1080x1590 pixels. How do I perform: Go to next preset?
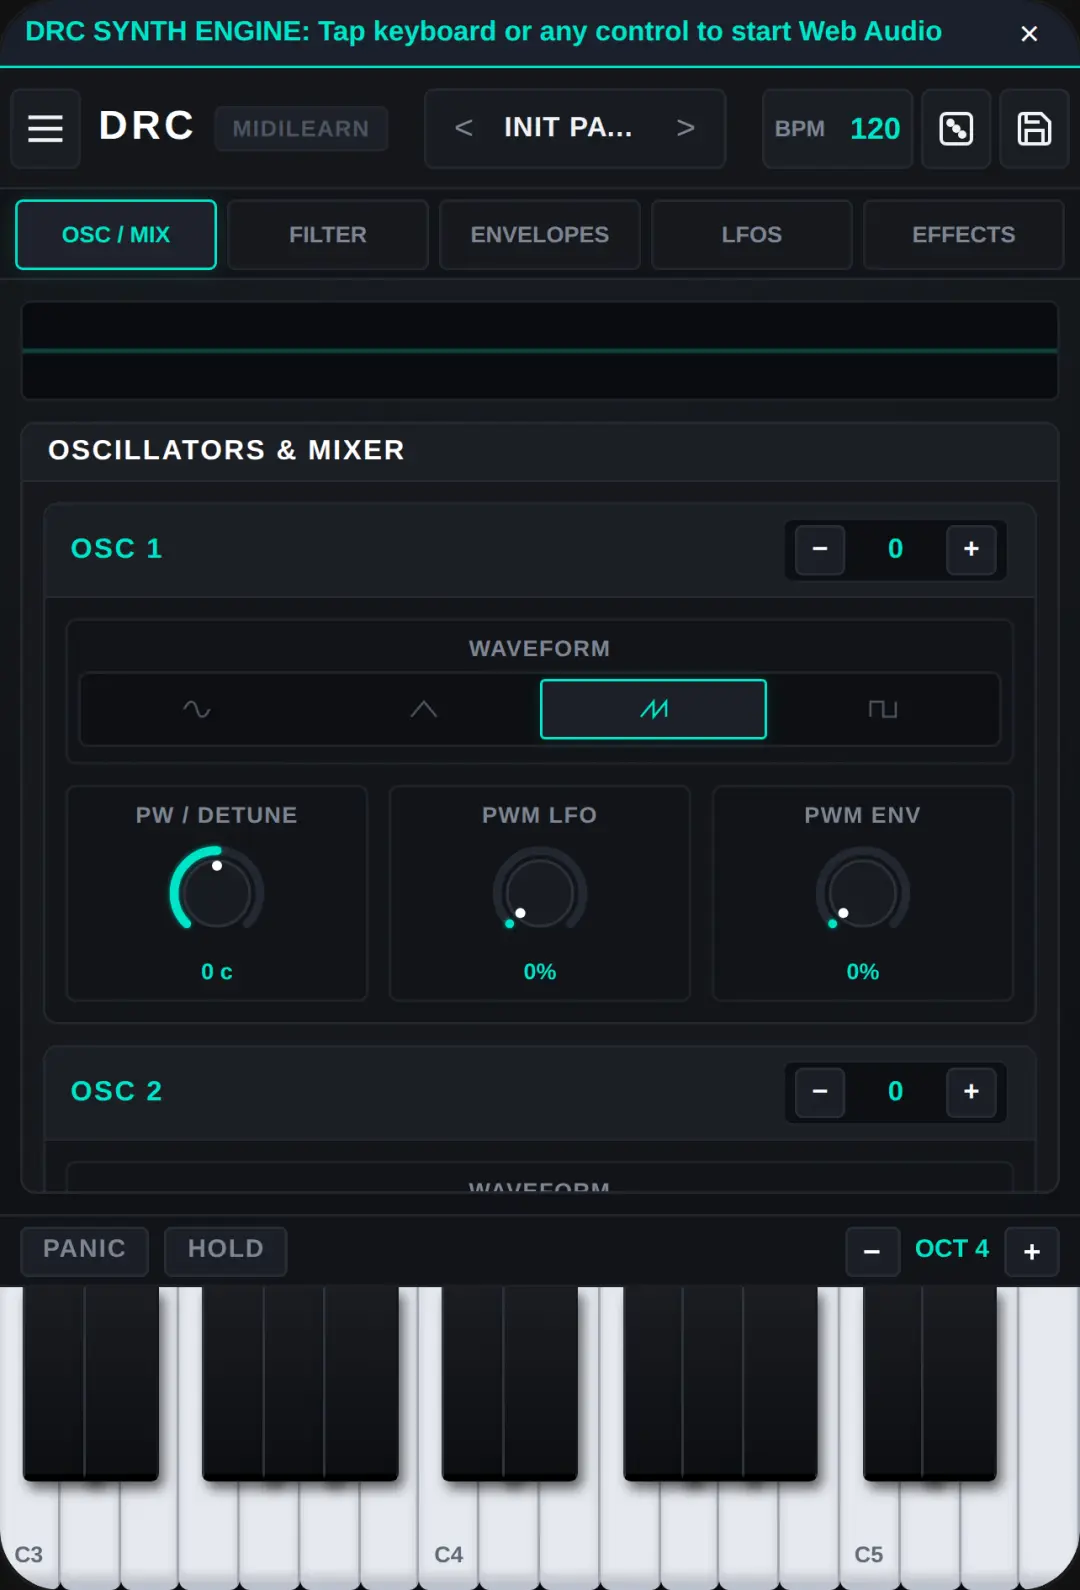coord(686,128)
